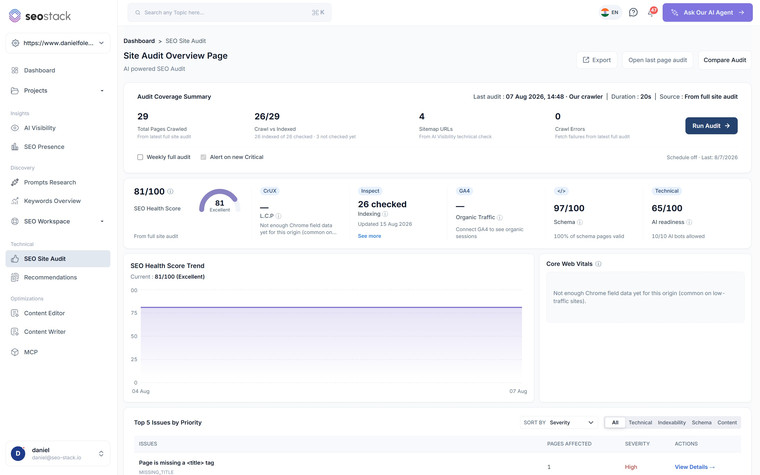Click Content Writer icon
Image resolution: width=760 pixels, height=475 pixels.
(x=15, y=332)
